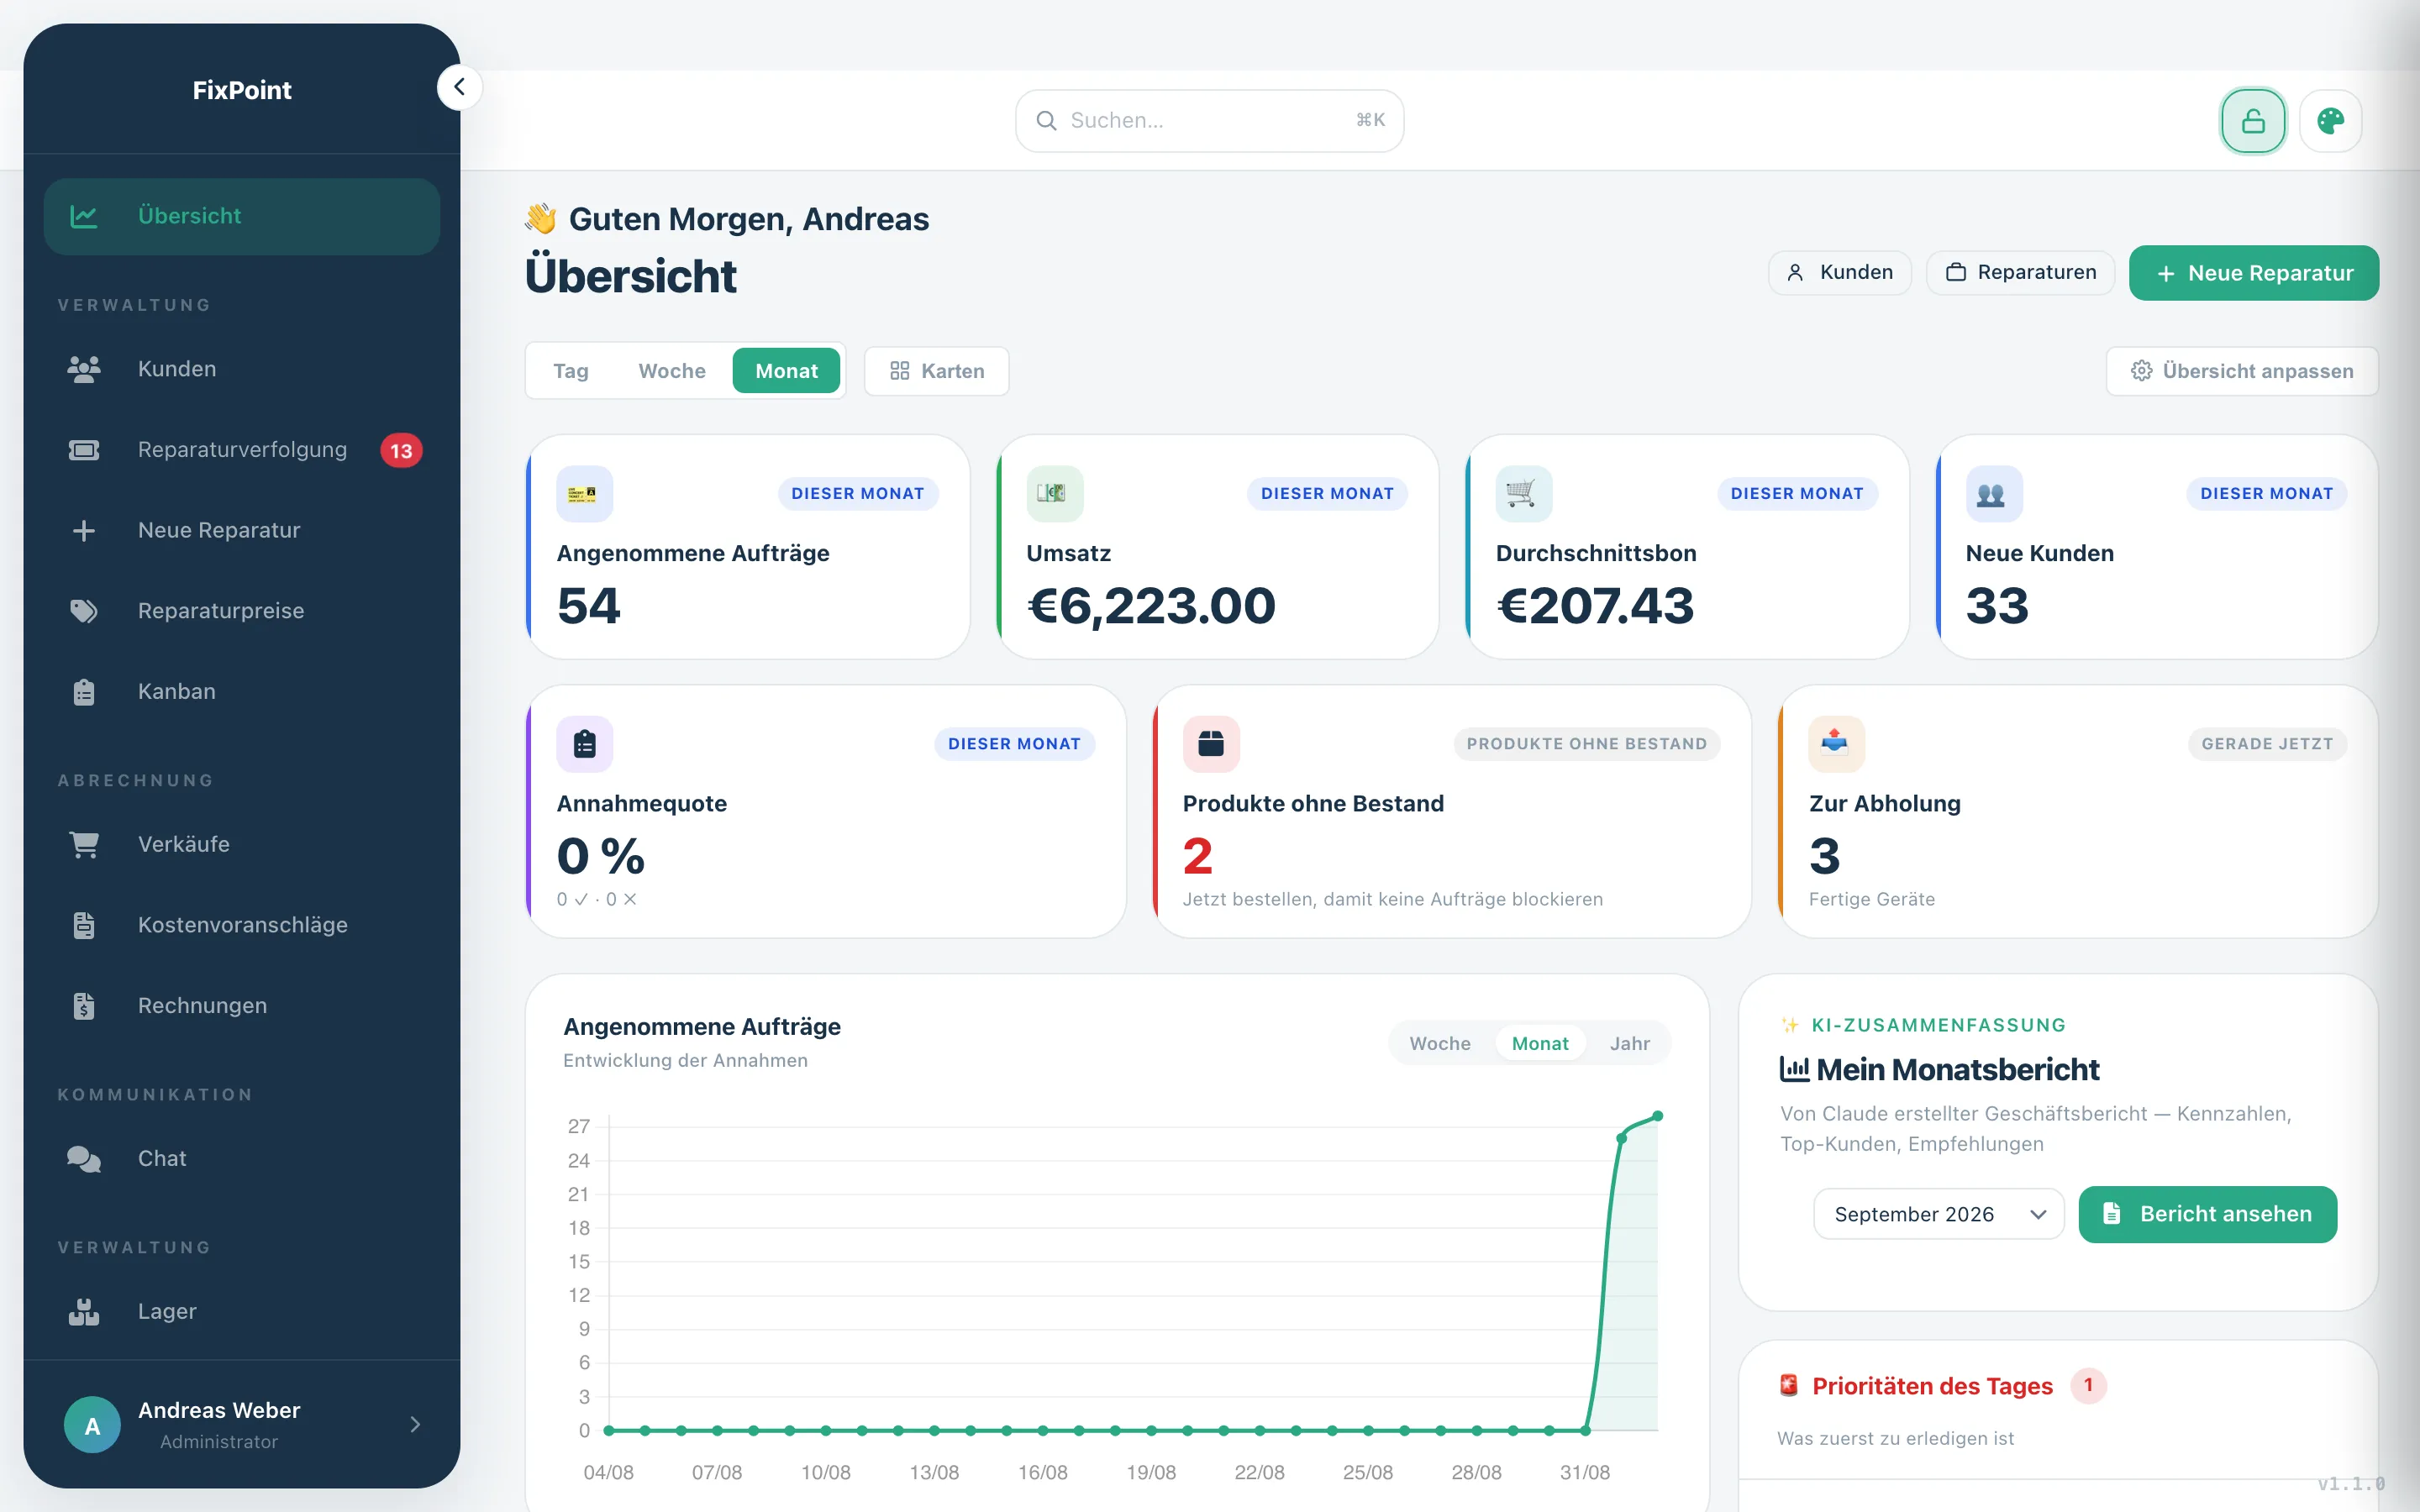
Task: Select the Monat period toggle above cards
Action: coord(786,371)
